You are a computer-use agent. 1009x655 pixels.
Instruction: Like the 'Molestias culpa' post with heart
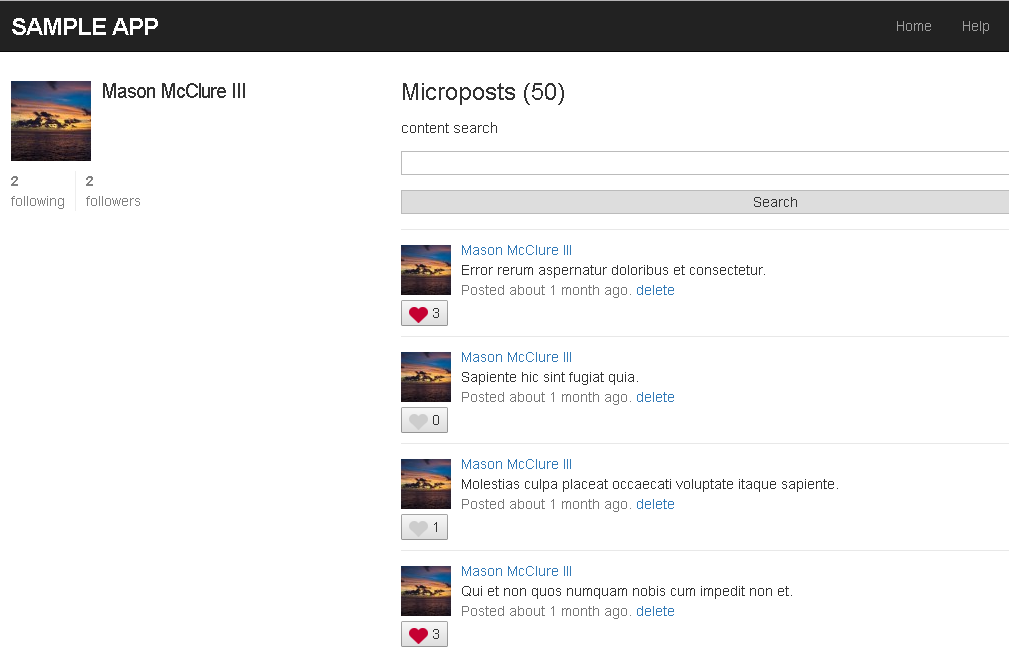coord(424,527)
